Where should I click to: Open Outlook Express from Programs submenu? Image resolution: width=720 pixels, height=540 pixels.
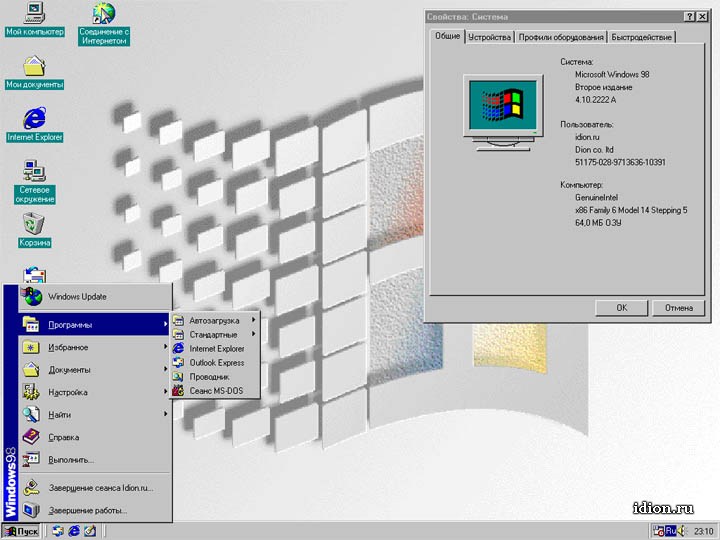pyautogui.click(x=215, y=363)
